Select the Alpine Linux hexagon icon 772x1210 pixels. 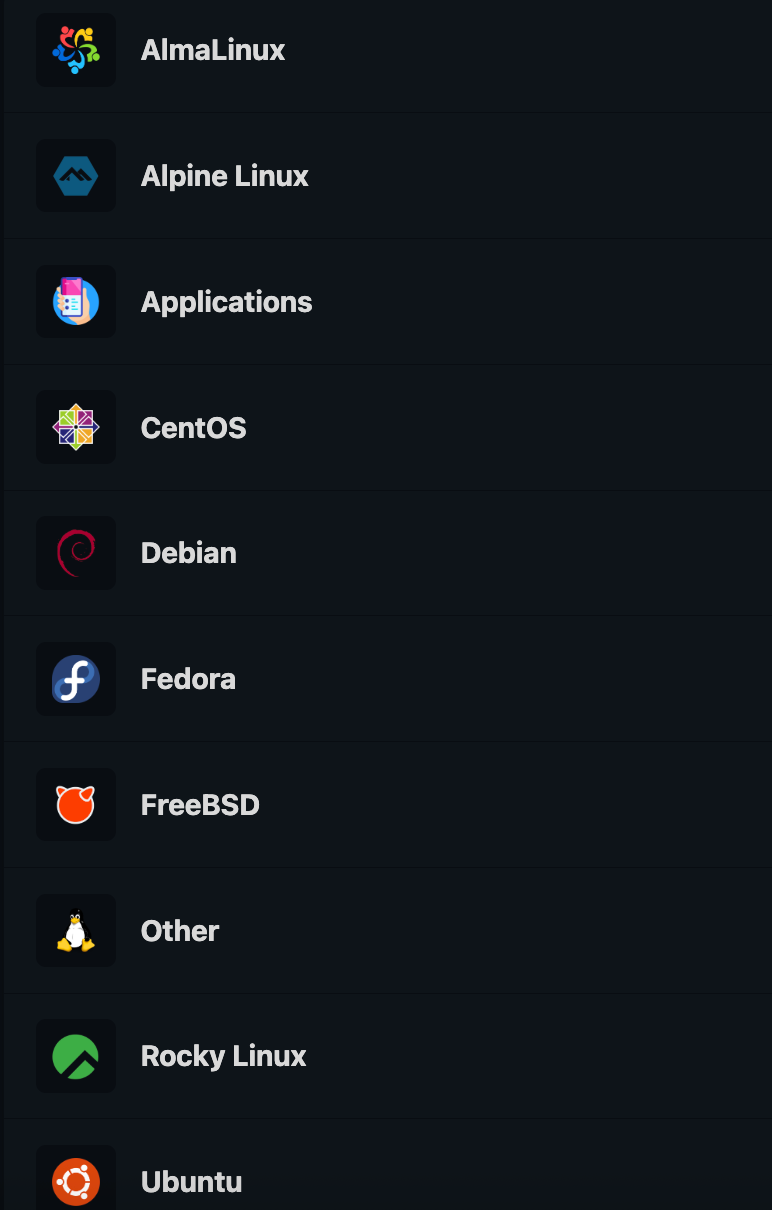click(x=76, y=176)
